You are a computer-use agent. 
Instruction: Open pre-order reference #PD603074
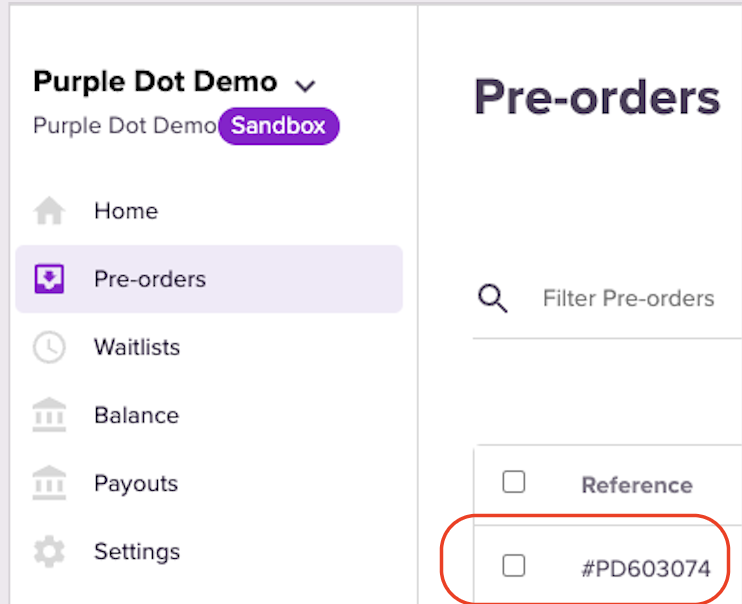[646, 569]
